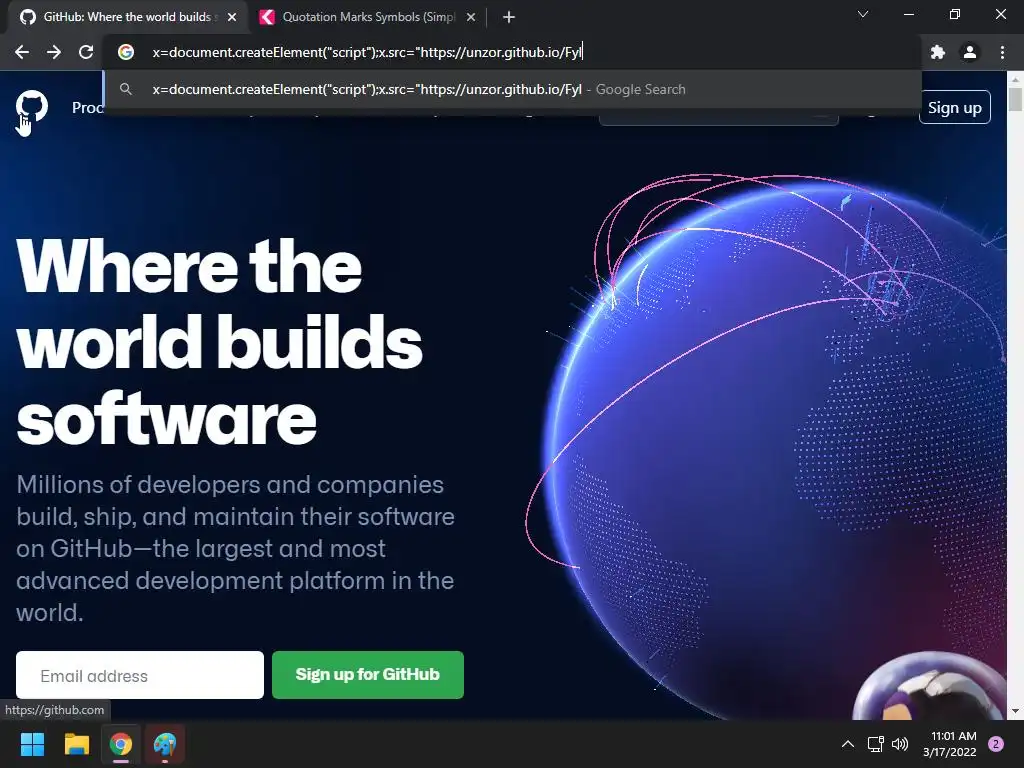
Task: Switch to Quotation Marks Symbols tab
Action: (368, 17)
